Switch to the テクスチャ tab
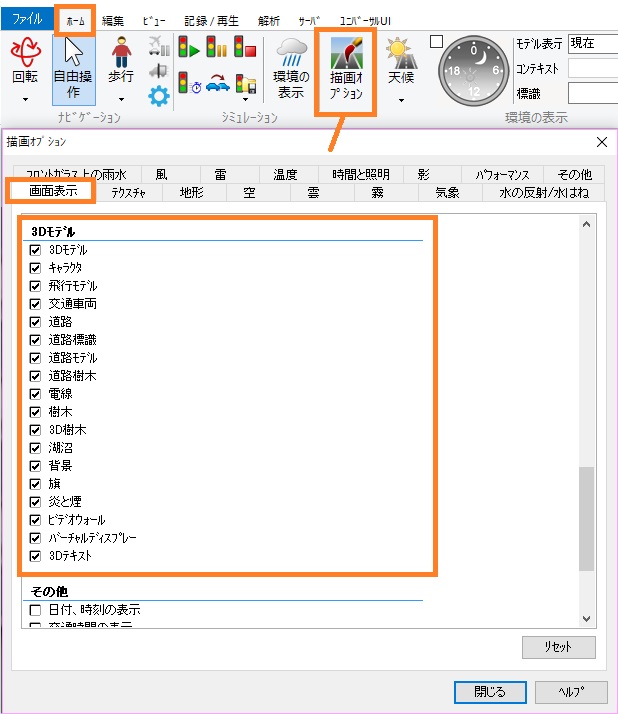The image size is (618, 714). pos(128,193)
